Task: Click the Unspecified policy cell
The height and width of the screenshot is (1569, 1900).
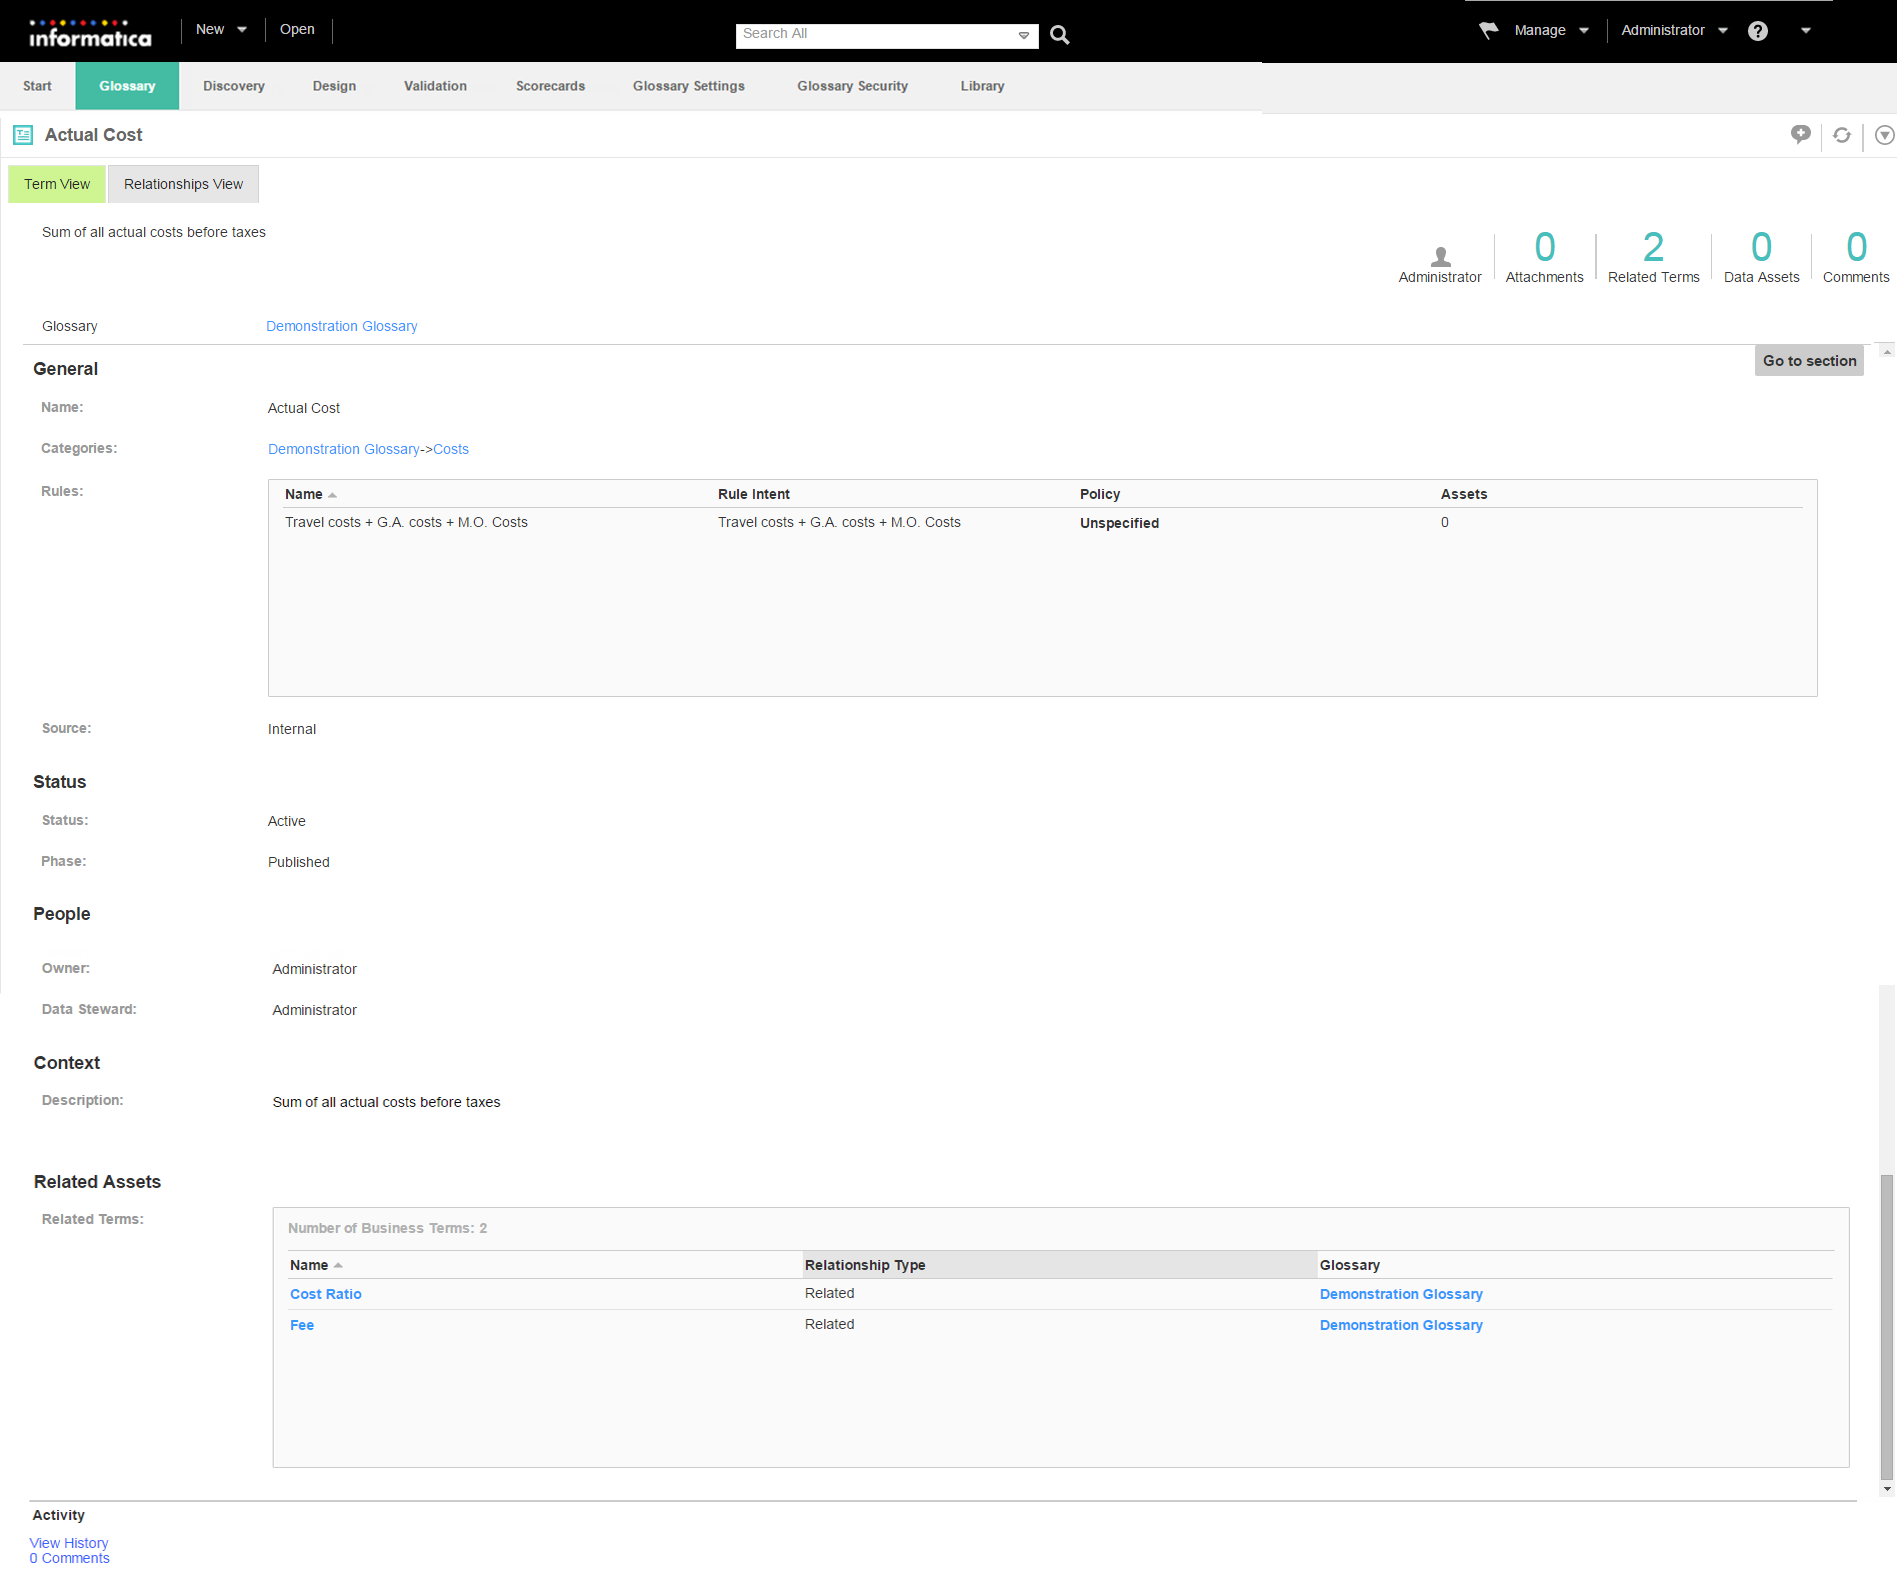Action: pyautogui.click(x=1119, y=524)
